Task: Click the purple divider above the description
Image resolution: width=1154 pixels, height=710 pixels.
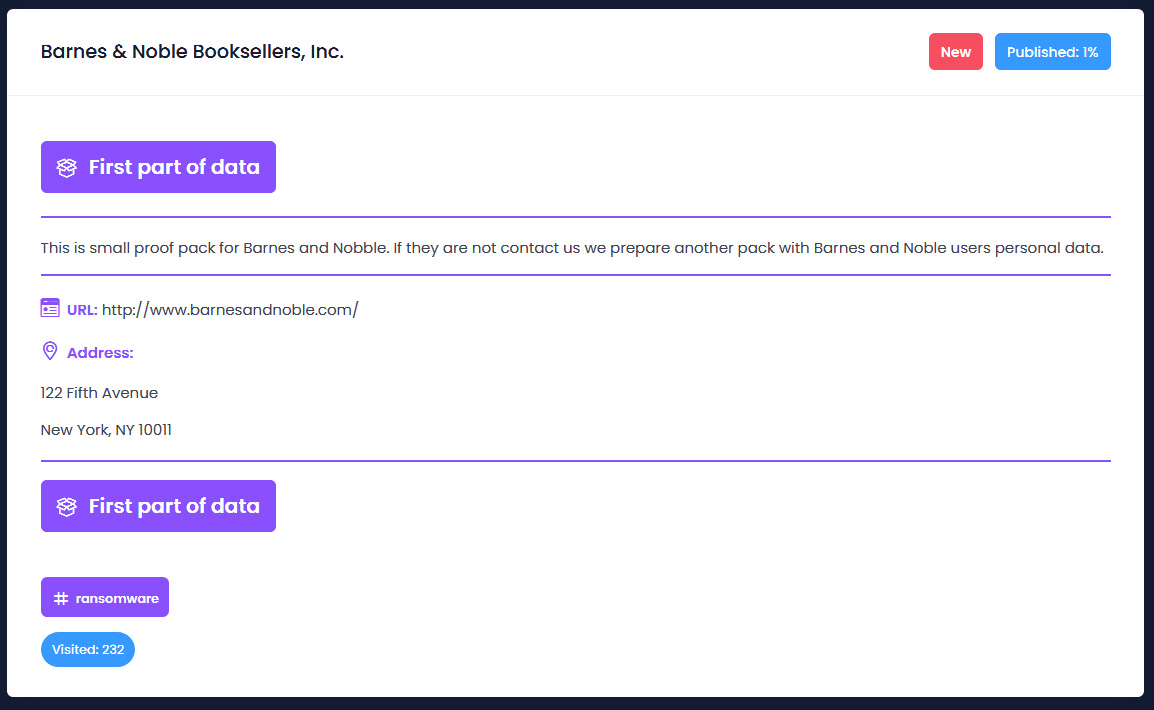Action: [x=574, y=214]
